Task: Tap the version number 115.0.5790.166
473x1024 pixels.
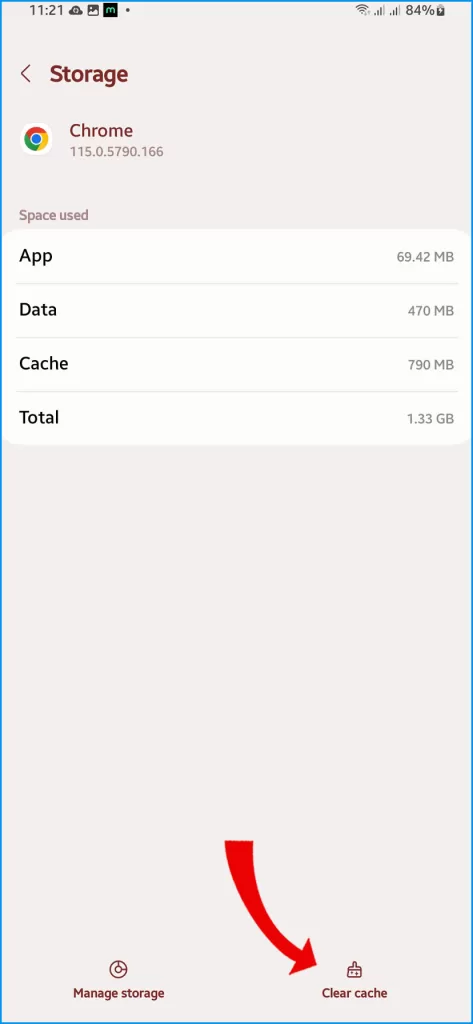Action: coord(116,152)
